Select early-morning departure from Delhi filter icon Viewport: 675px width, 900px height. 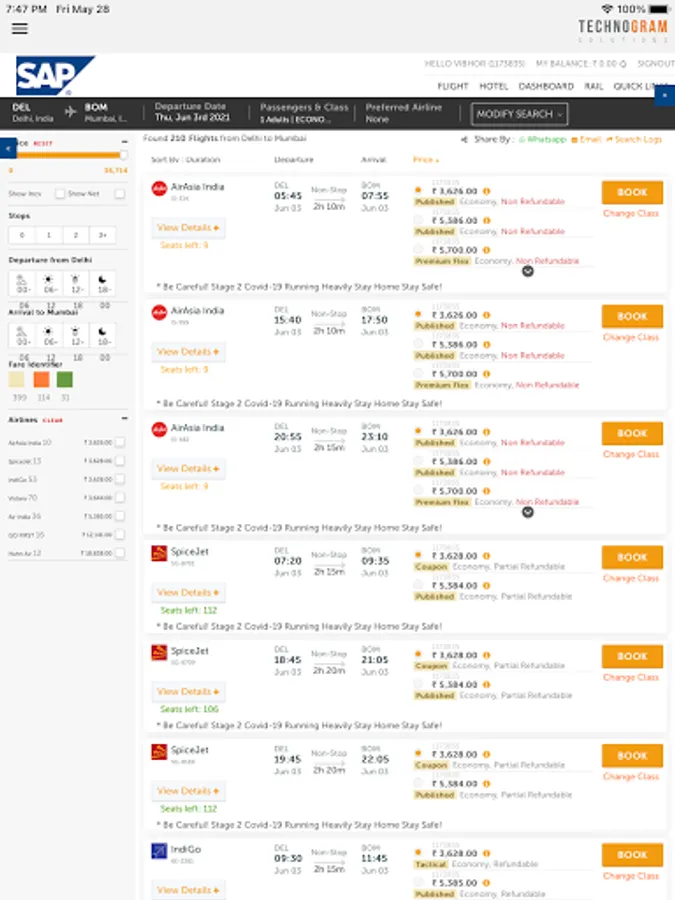22,283
